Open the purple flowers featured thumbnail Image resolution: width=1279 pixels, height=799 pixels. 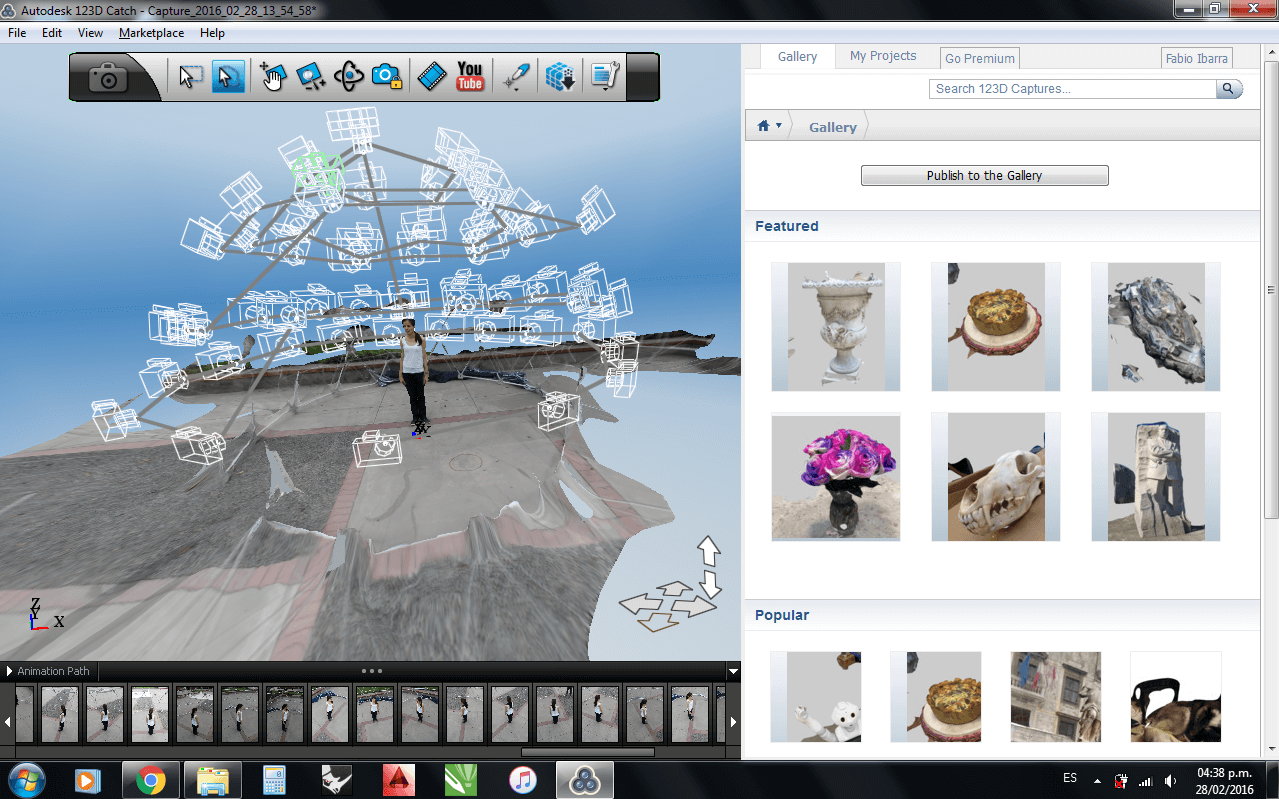836,477
